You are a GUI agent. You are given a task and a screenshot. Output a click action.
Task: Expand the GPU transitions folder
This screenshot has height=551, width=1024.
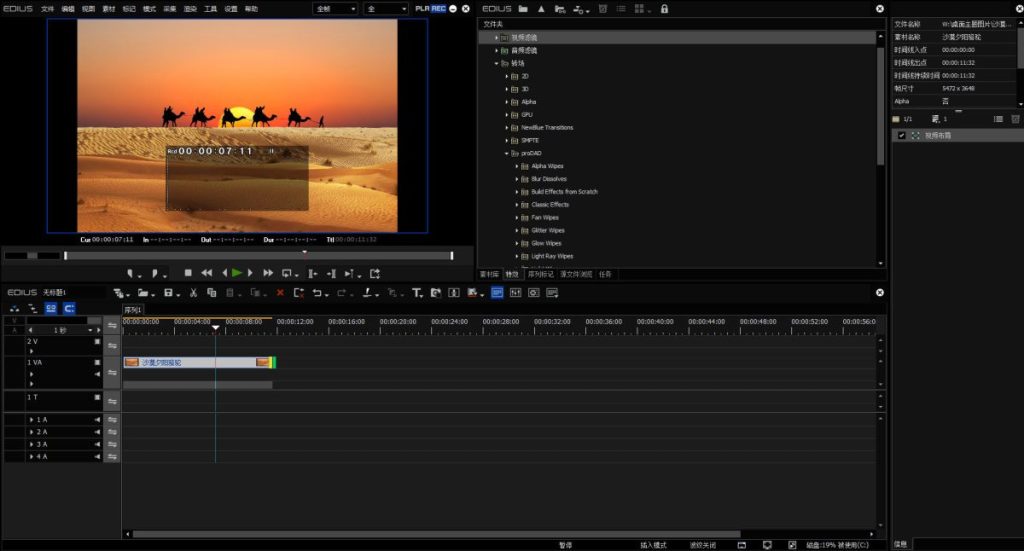507,115
